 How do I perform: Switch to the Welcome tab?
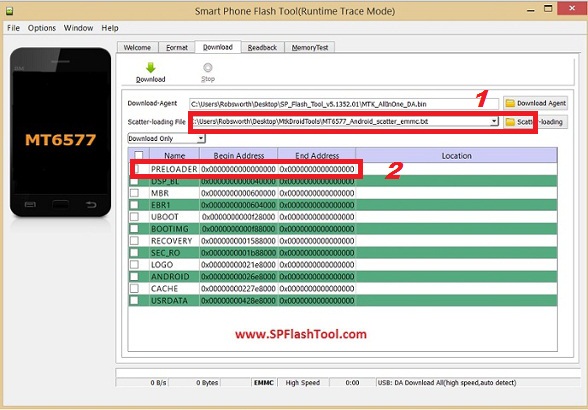[137, 48]
